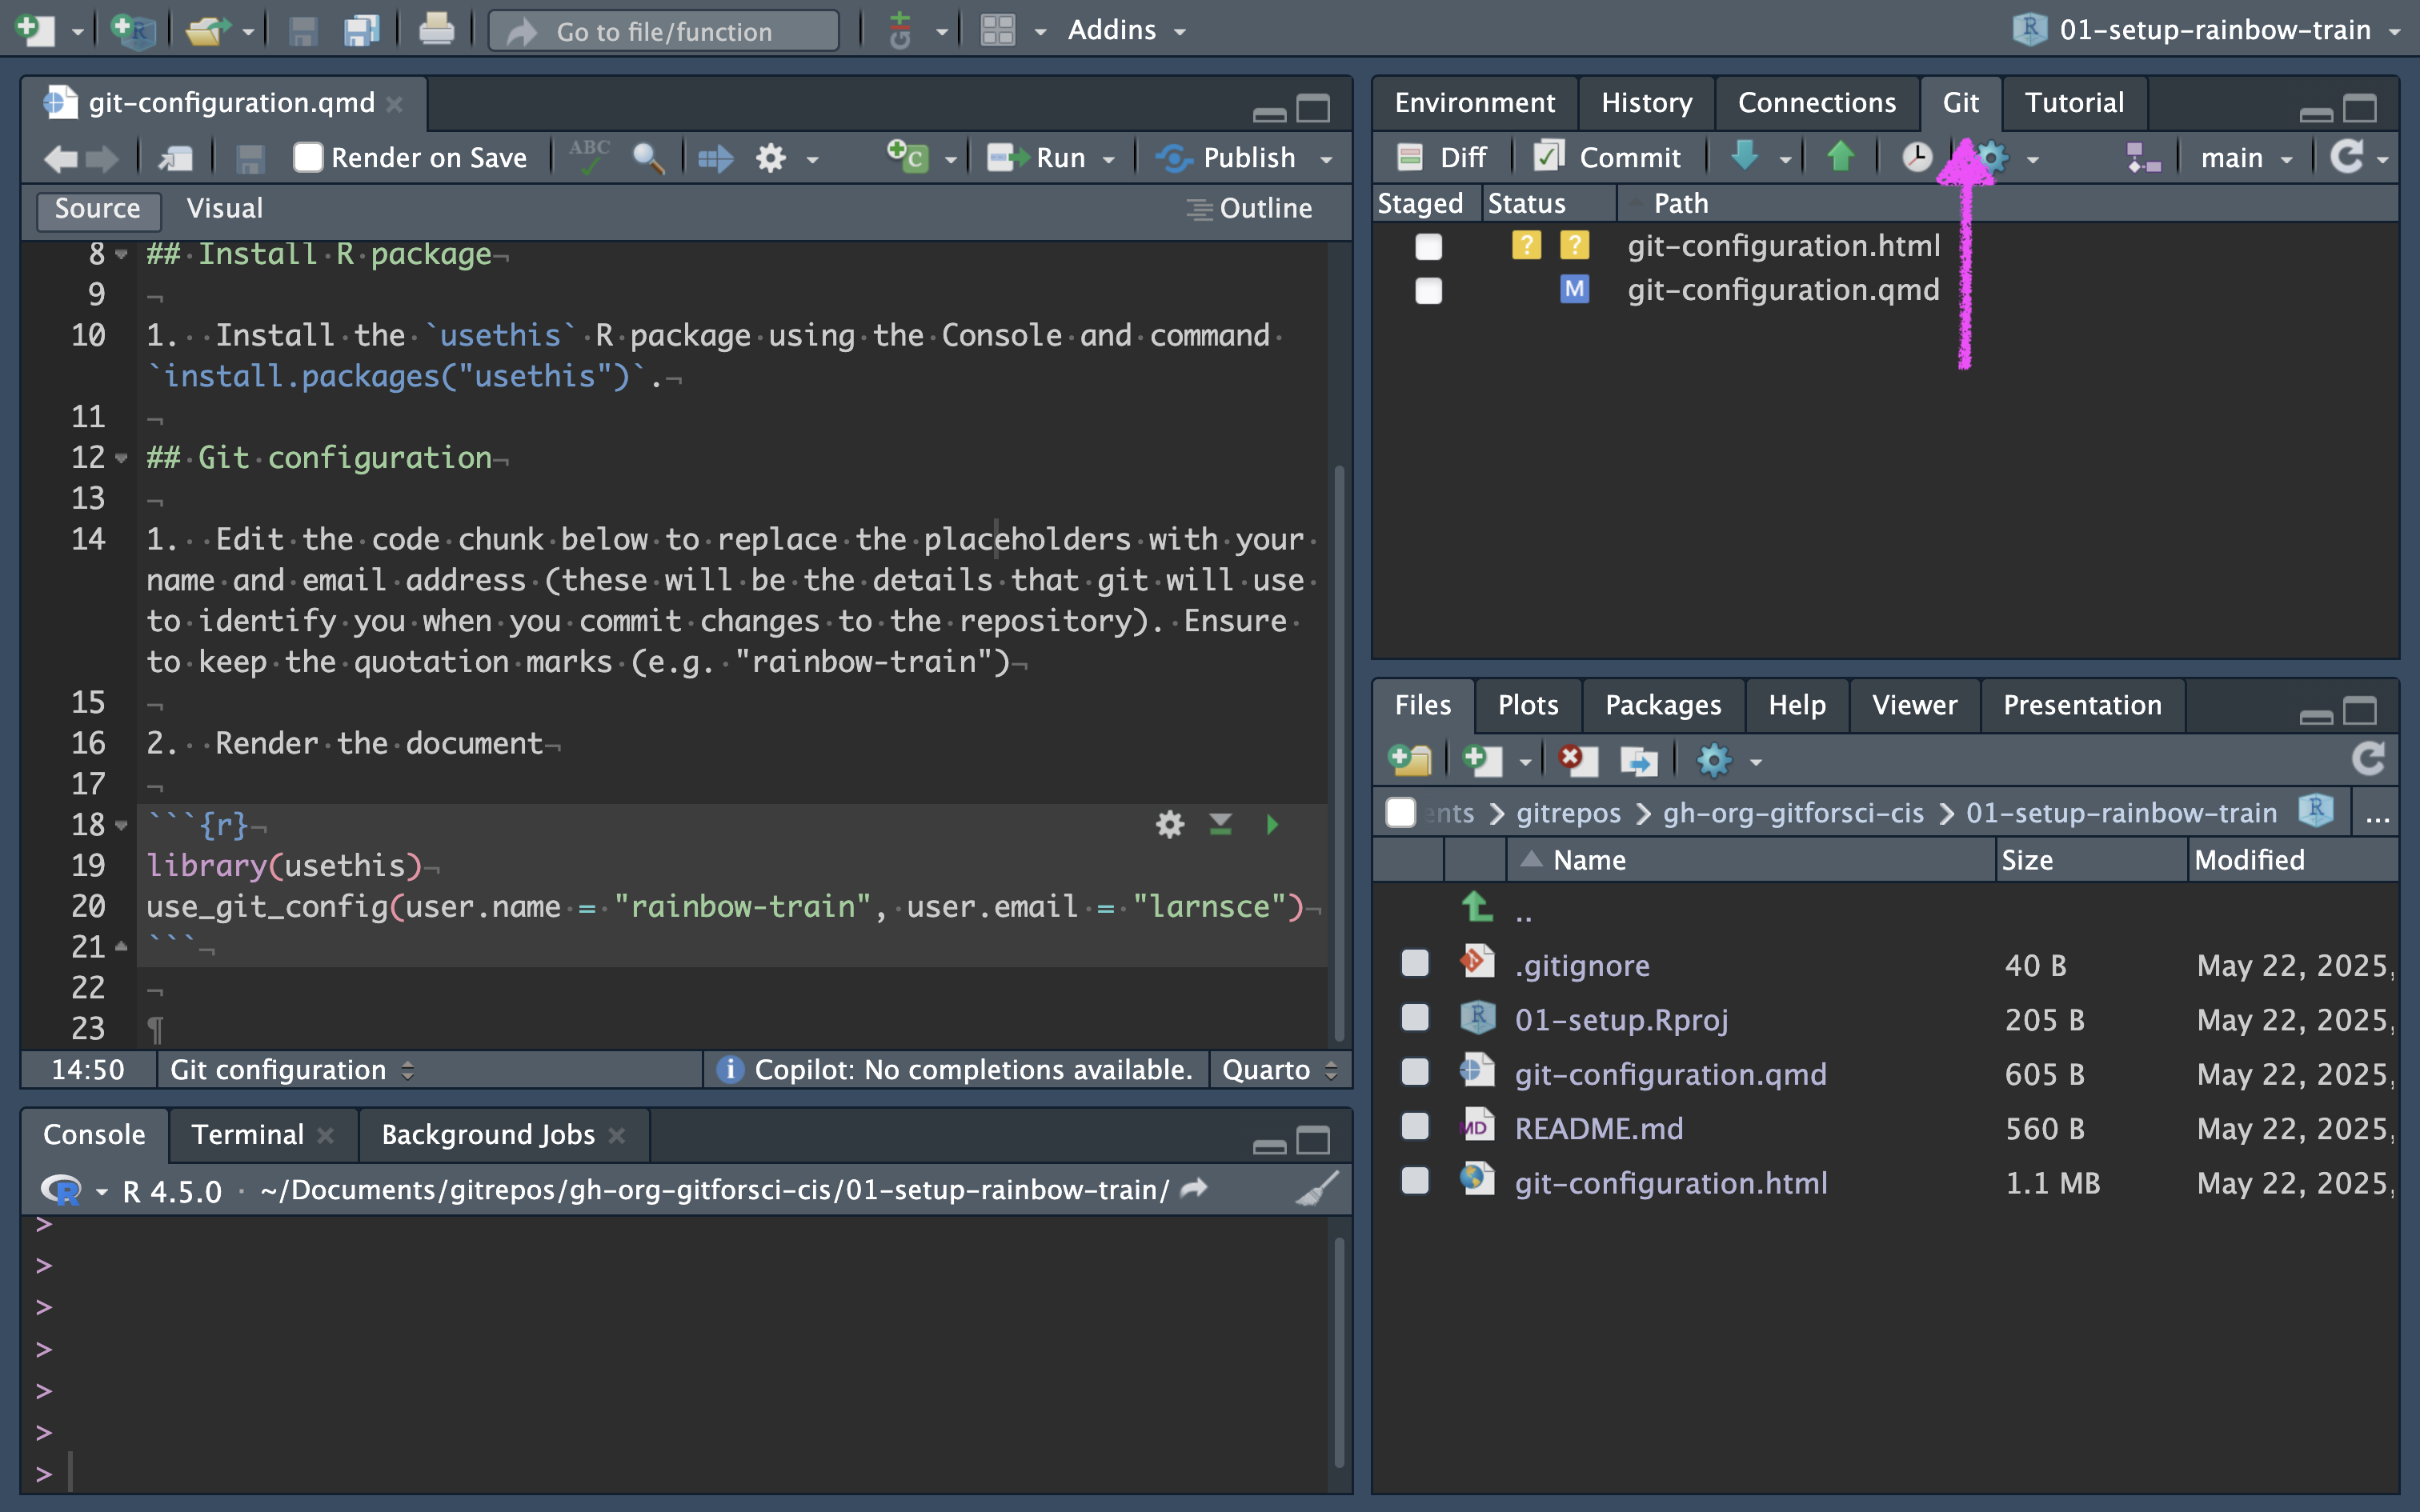Screen dimensions: 2420x1512
Task: Stage git-configuration.qmd in Git pane
Action: pyautogui.click(x=1429, y=290)
